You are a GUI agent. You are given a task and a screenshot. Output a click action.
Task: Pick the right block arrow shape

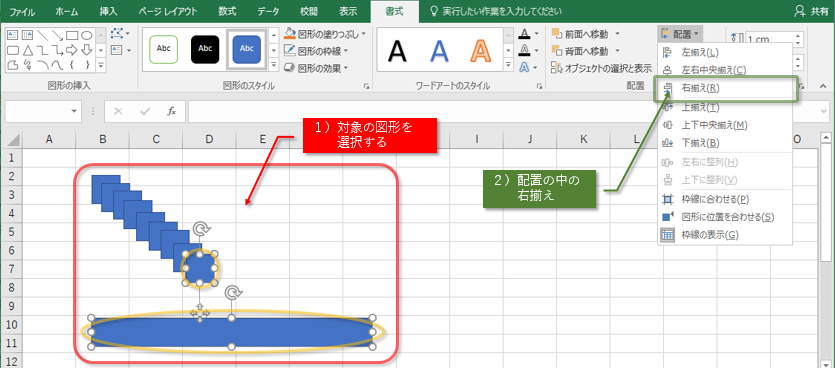[x=72, y=50]
